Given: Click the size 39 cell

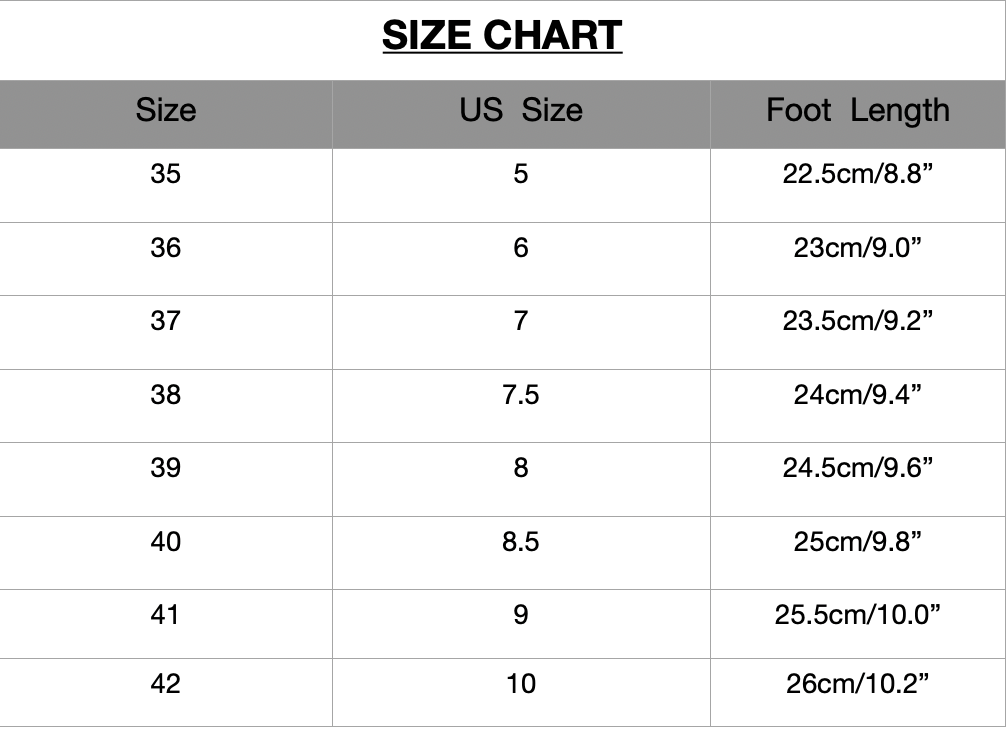Looking at the screenshot, I should 166,468.
